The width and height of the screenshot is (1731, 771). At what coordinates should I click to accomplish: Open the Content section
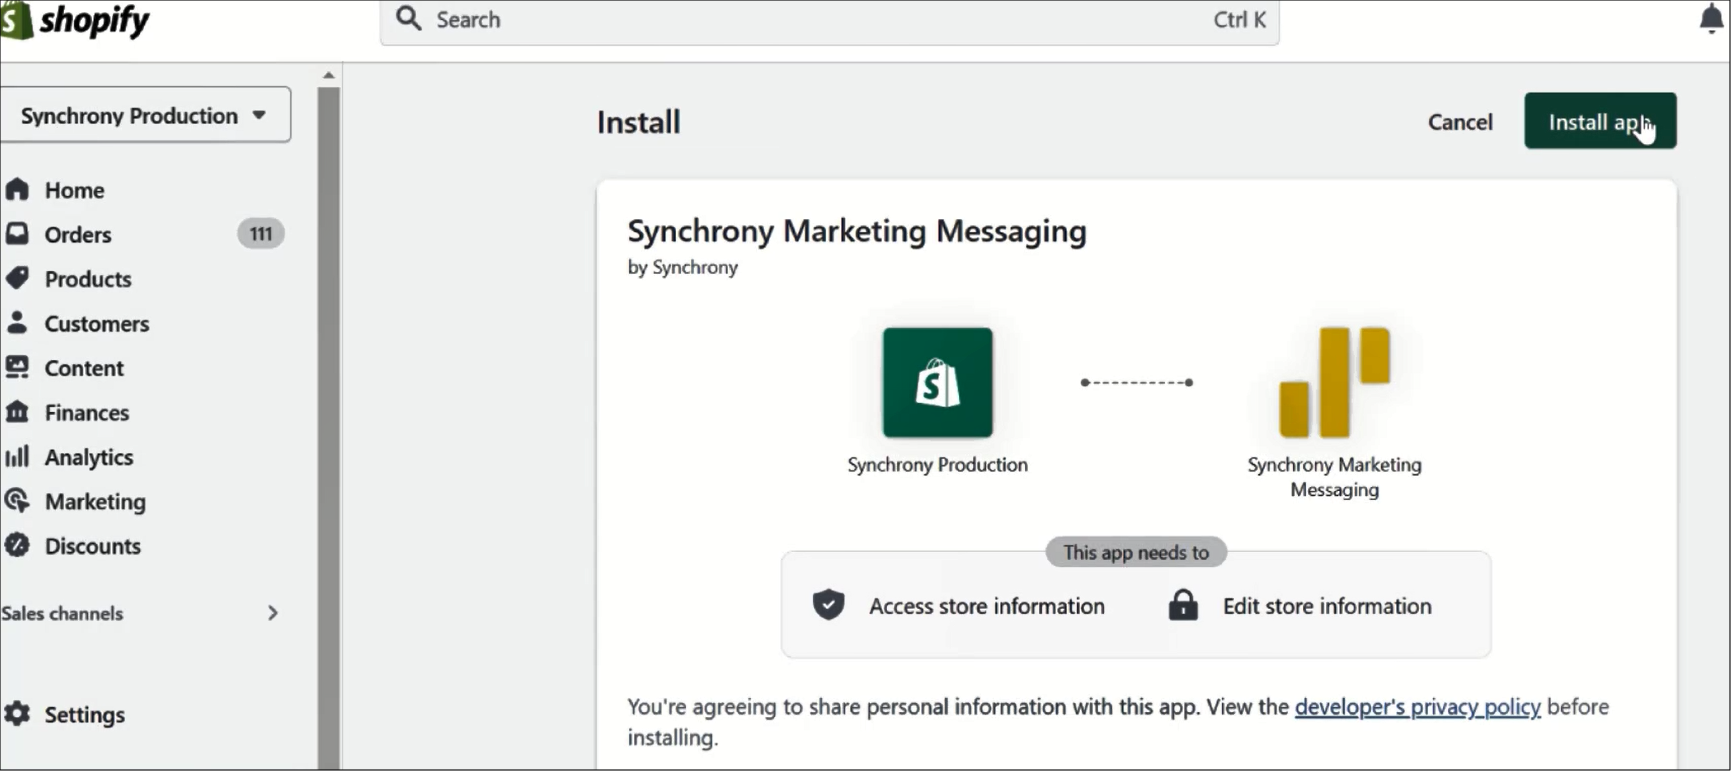[84, 368]
